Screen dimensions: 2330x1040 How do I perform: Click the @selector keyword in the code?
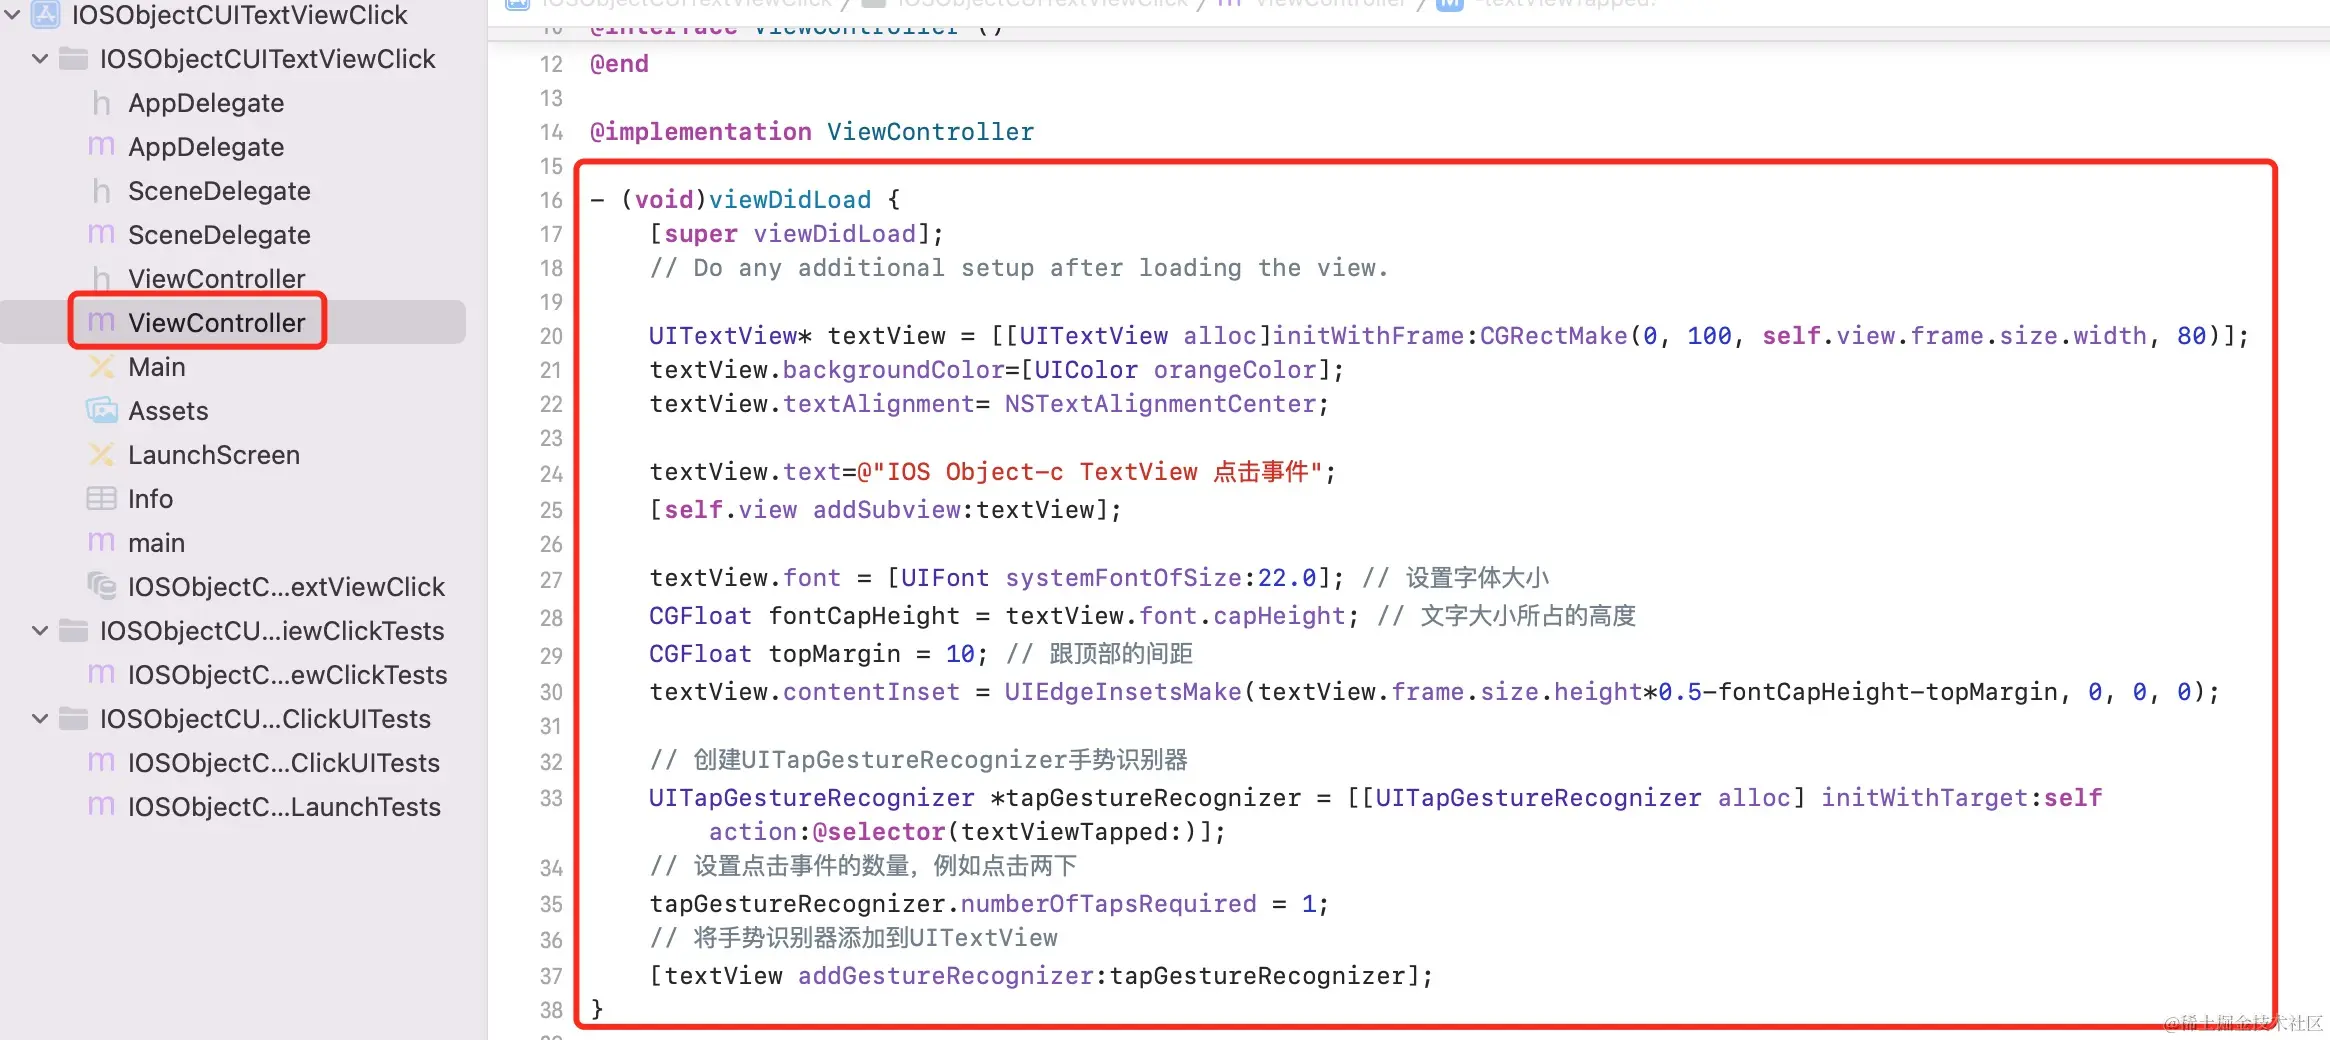(878, 832)
